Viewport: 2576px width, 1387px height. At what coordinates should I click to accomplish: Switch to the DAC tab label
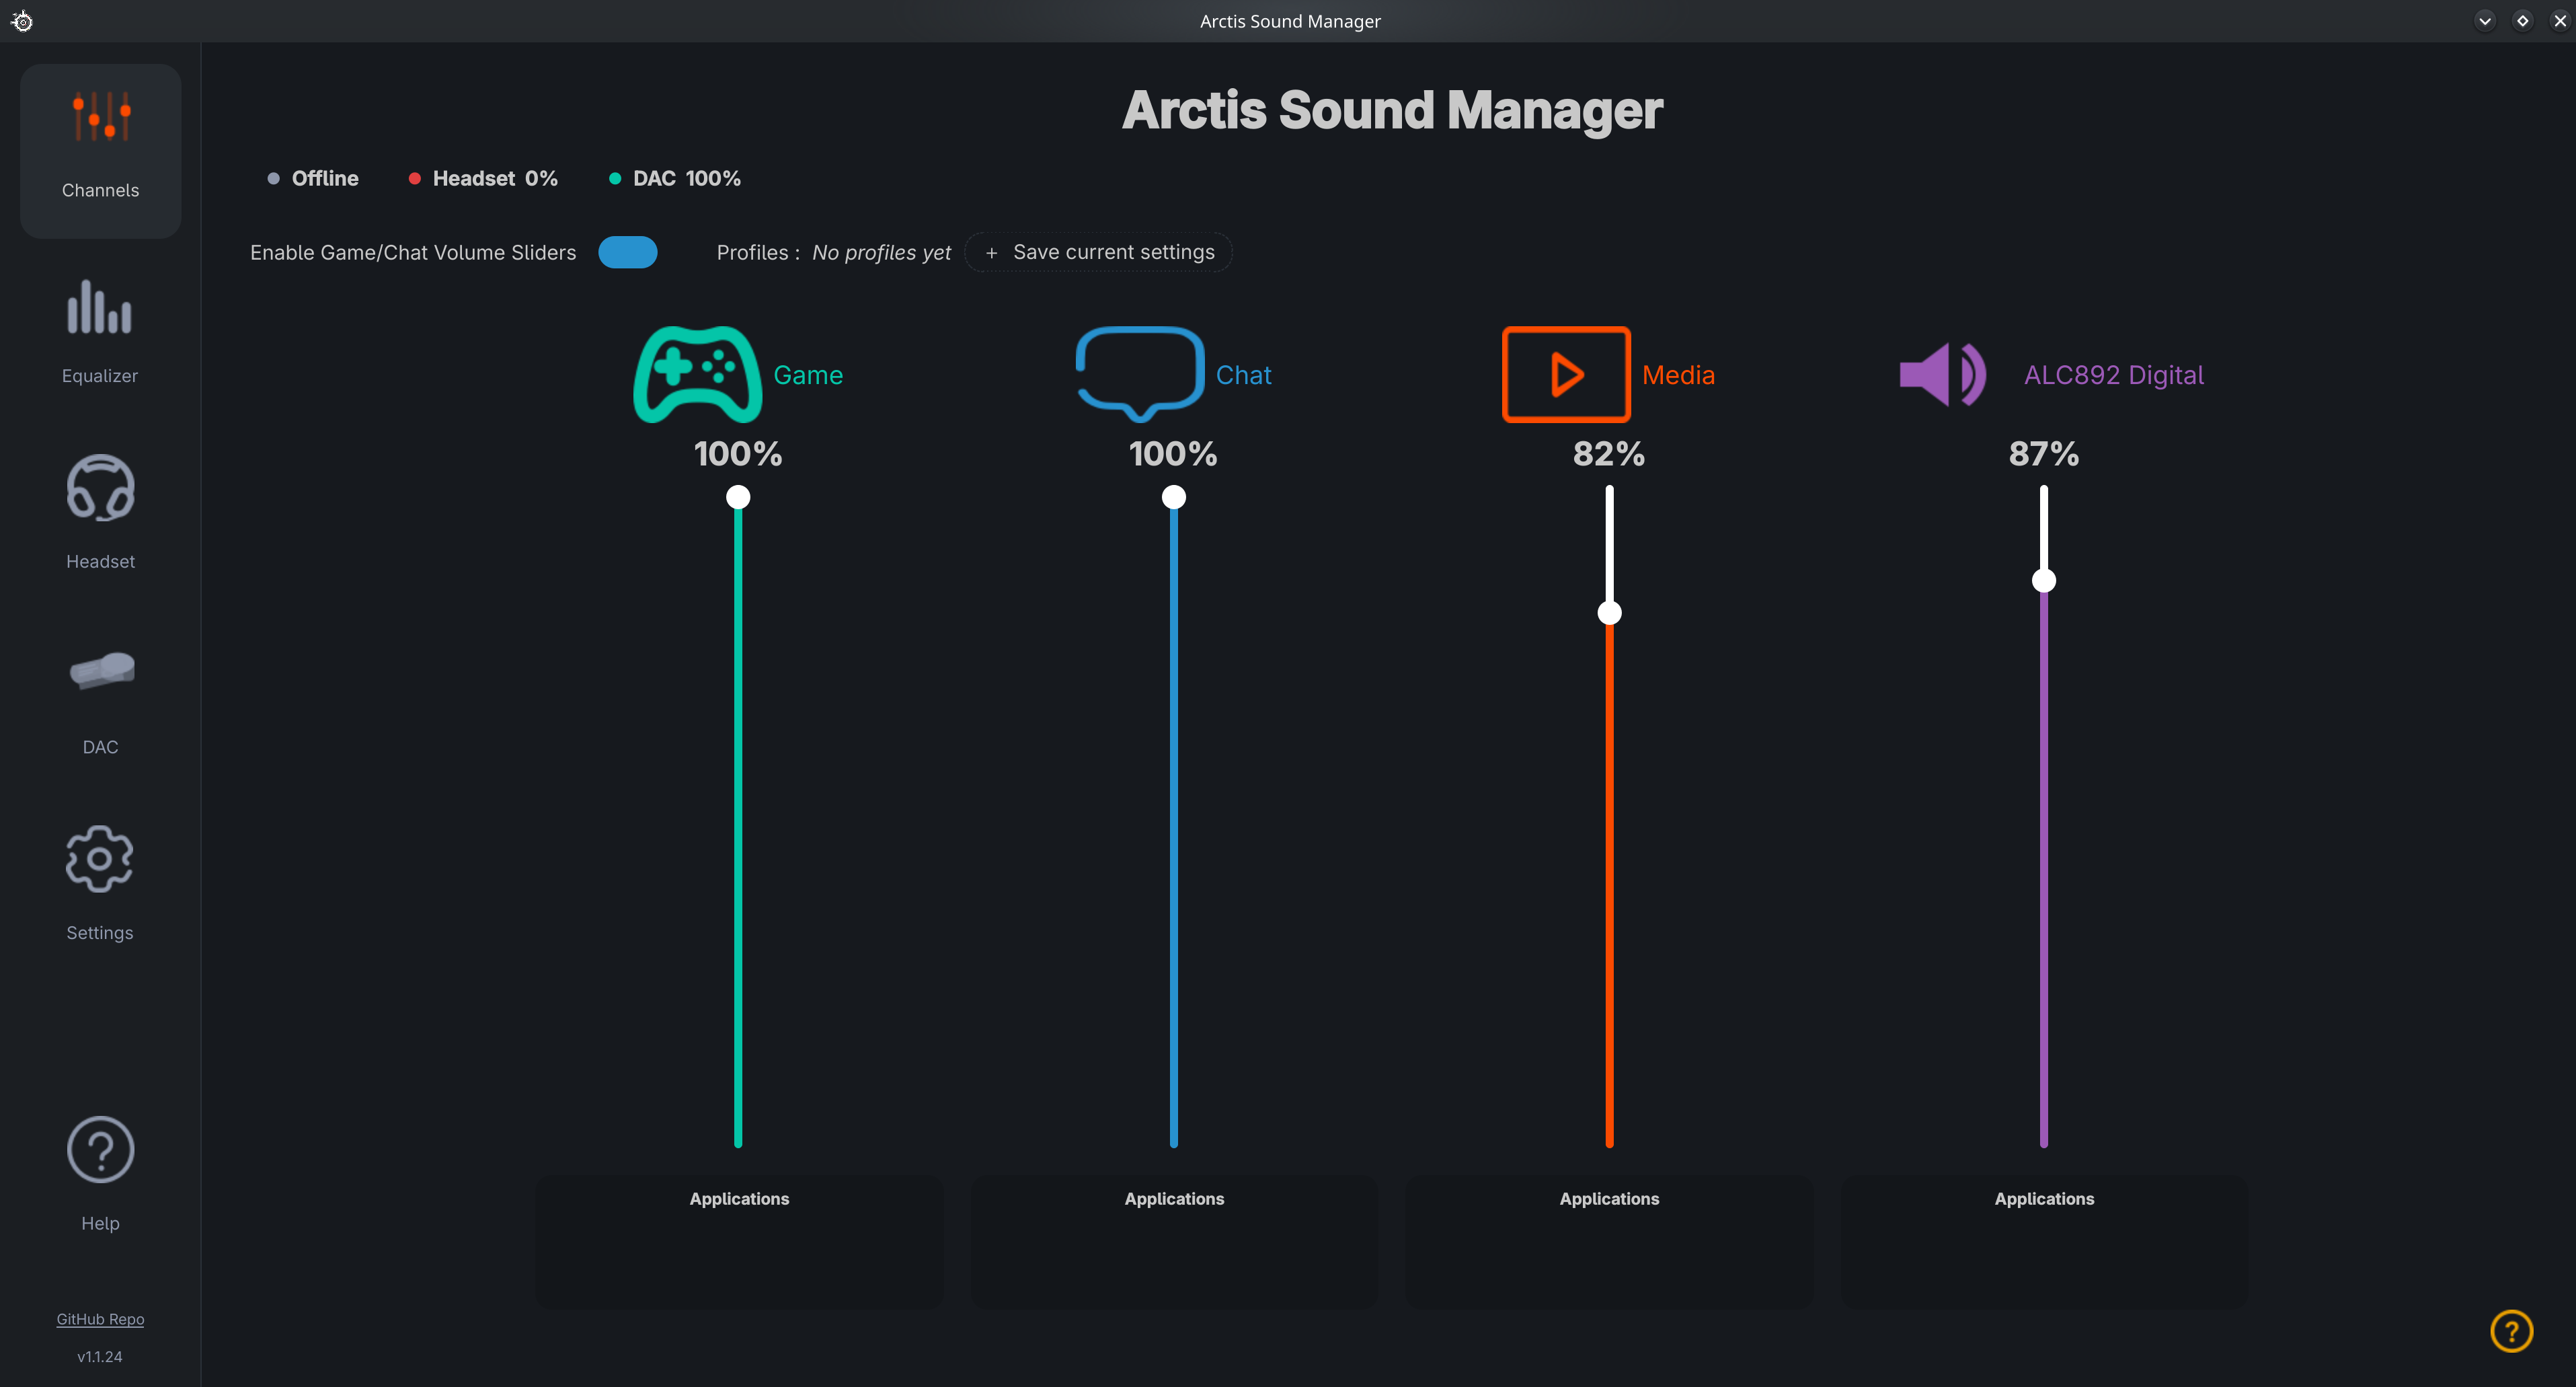(x=100, y=747)
